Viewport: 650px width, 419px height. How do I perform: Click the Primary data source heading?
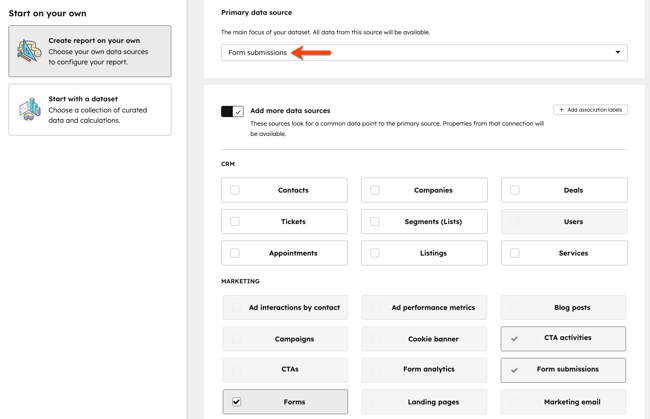point(257,12)
